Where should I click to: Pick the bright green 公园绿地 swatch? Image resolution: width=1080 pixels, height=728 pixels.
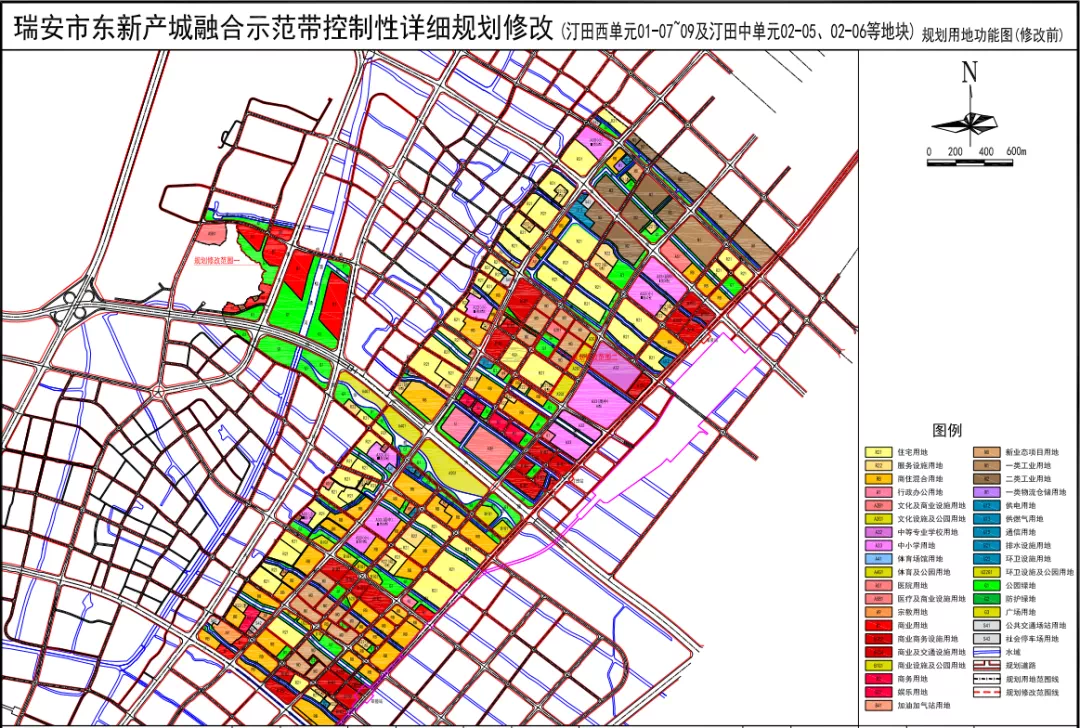click(x=986, y=584)
